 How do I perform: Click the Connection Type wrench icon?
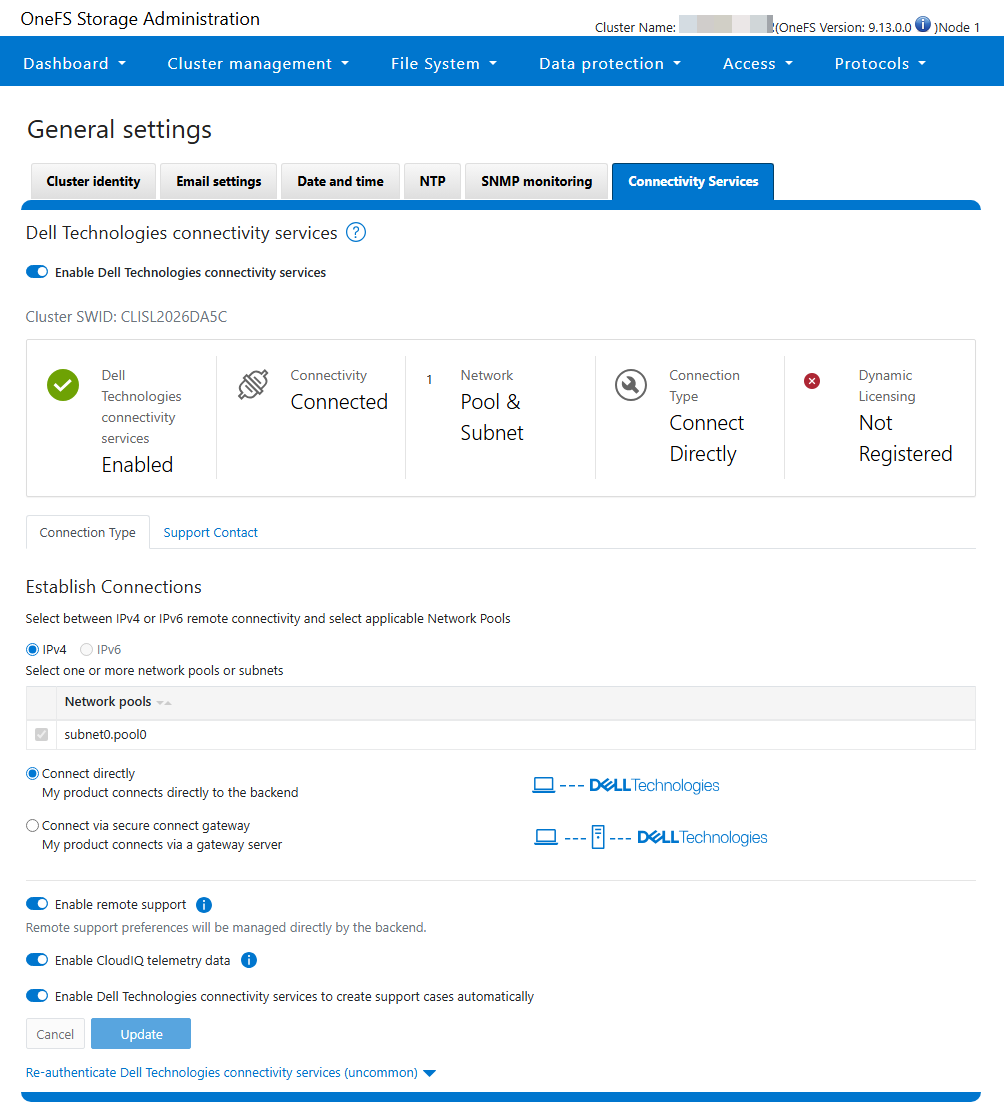tap(631, 384)
